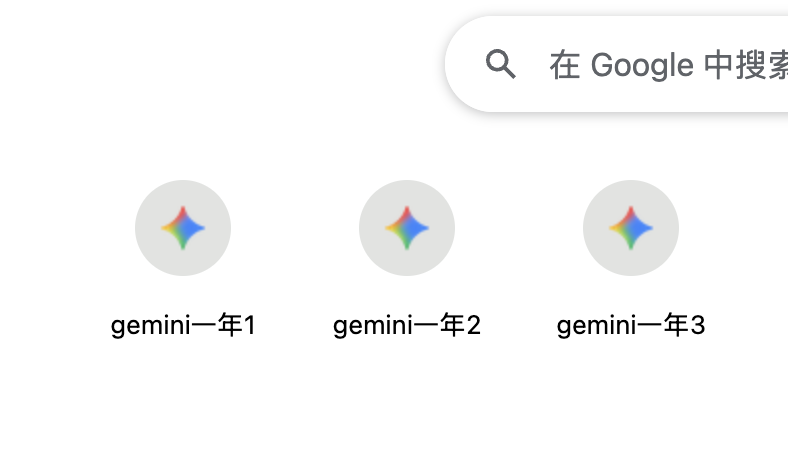This screenshot has height=456, width=788.
Task: Open the gemini一年2 Gemini star icon
Action: [407, 228]
